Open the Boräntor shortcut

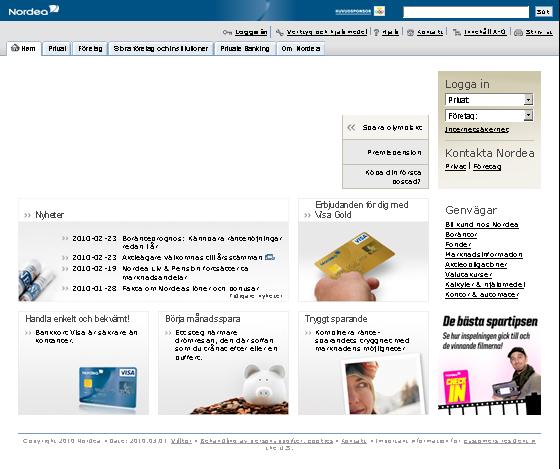(461, 234)
